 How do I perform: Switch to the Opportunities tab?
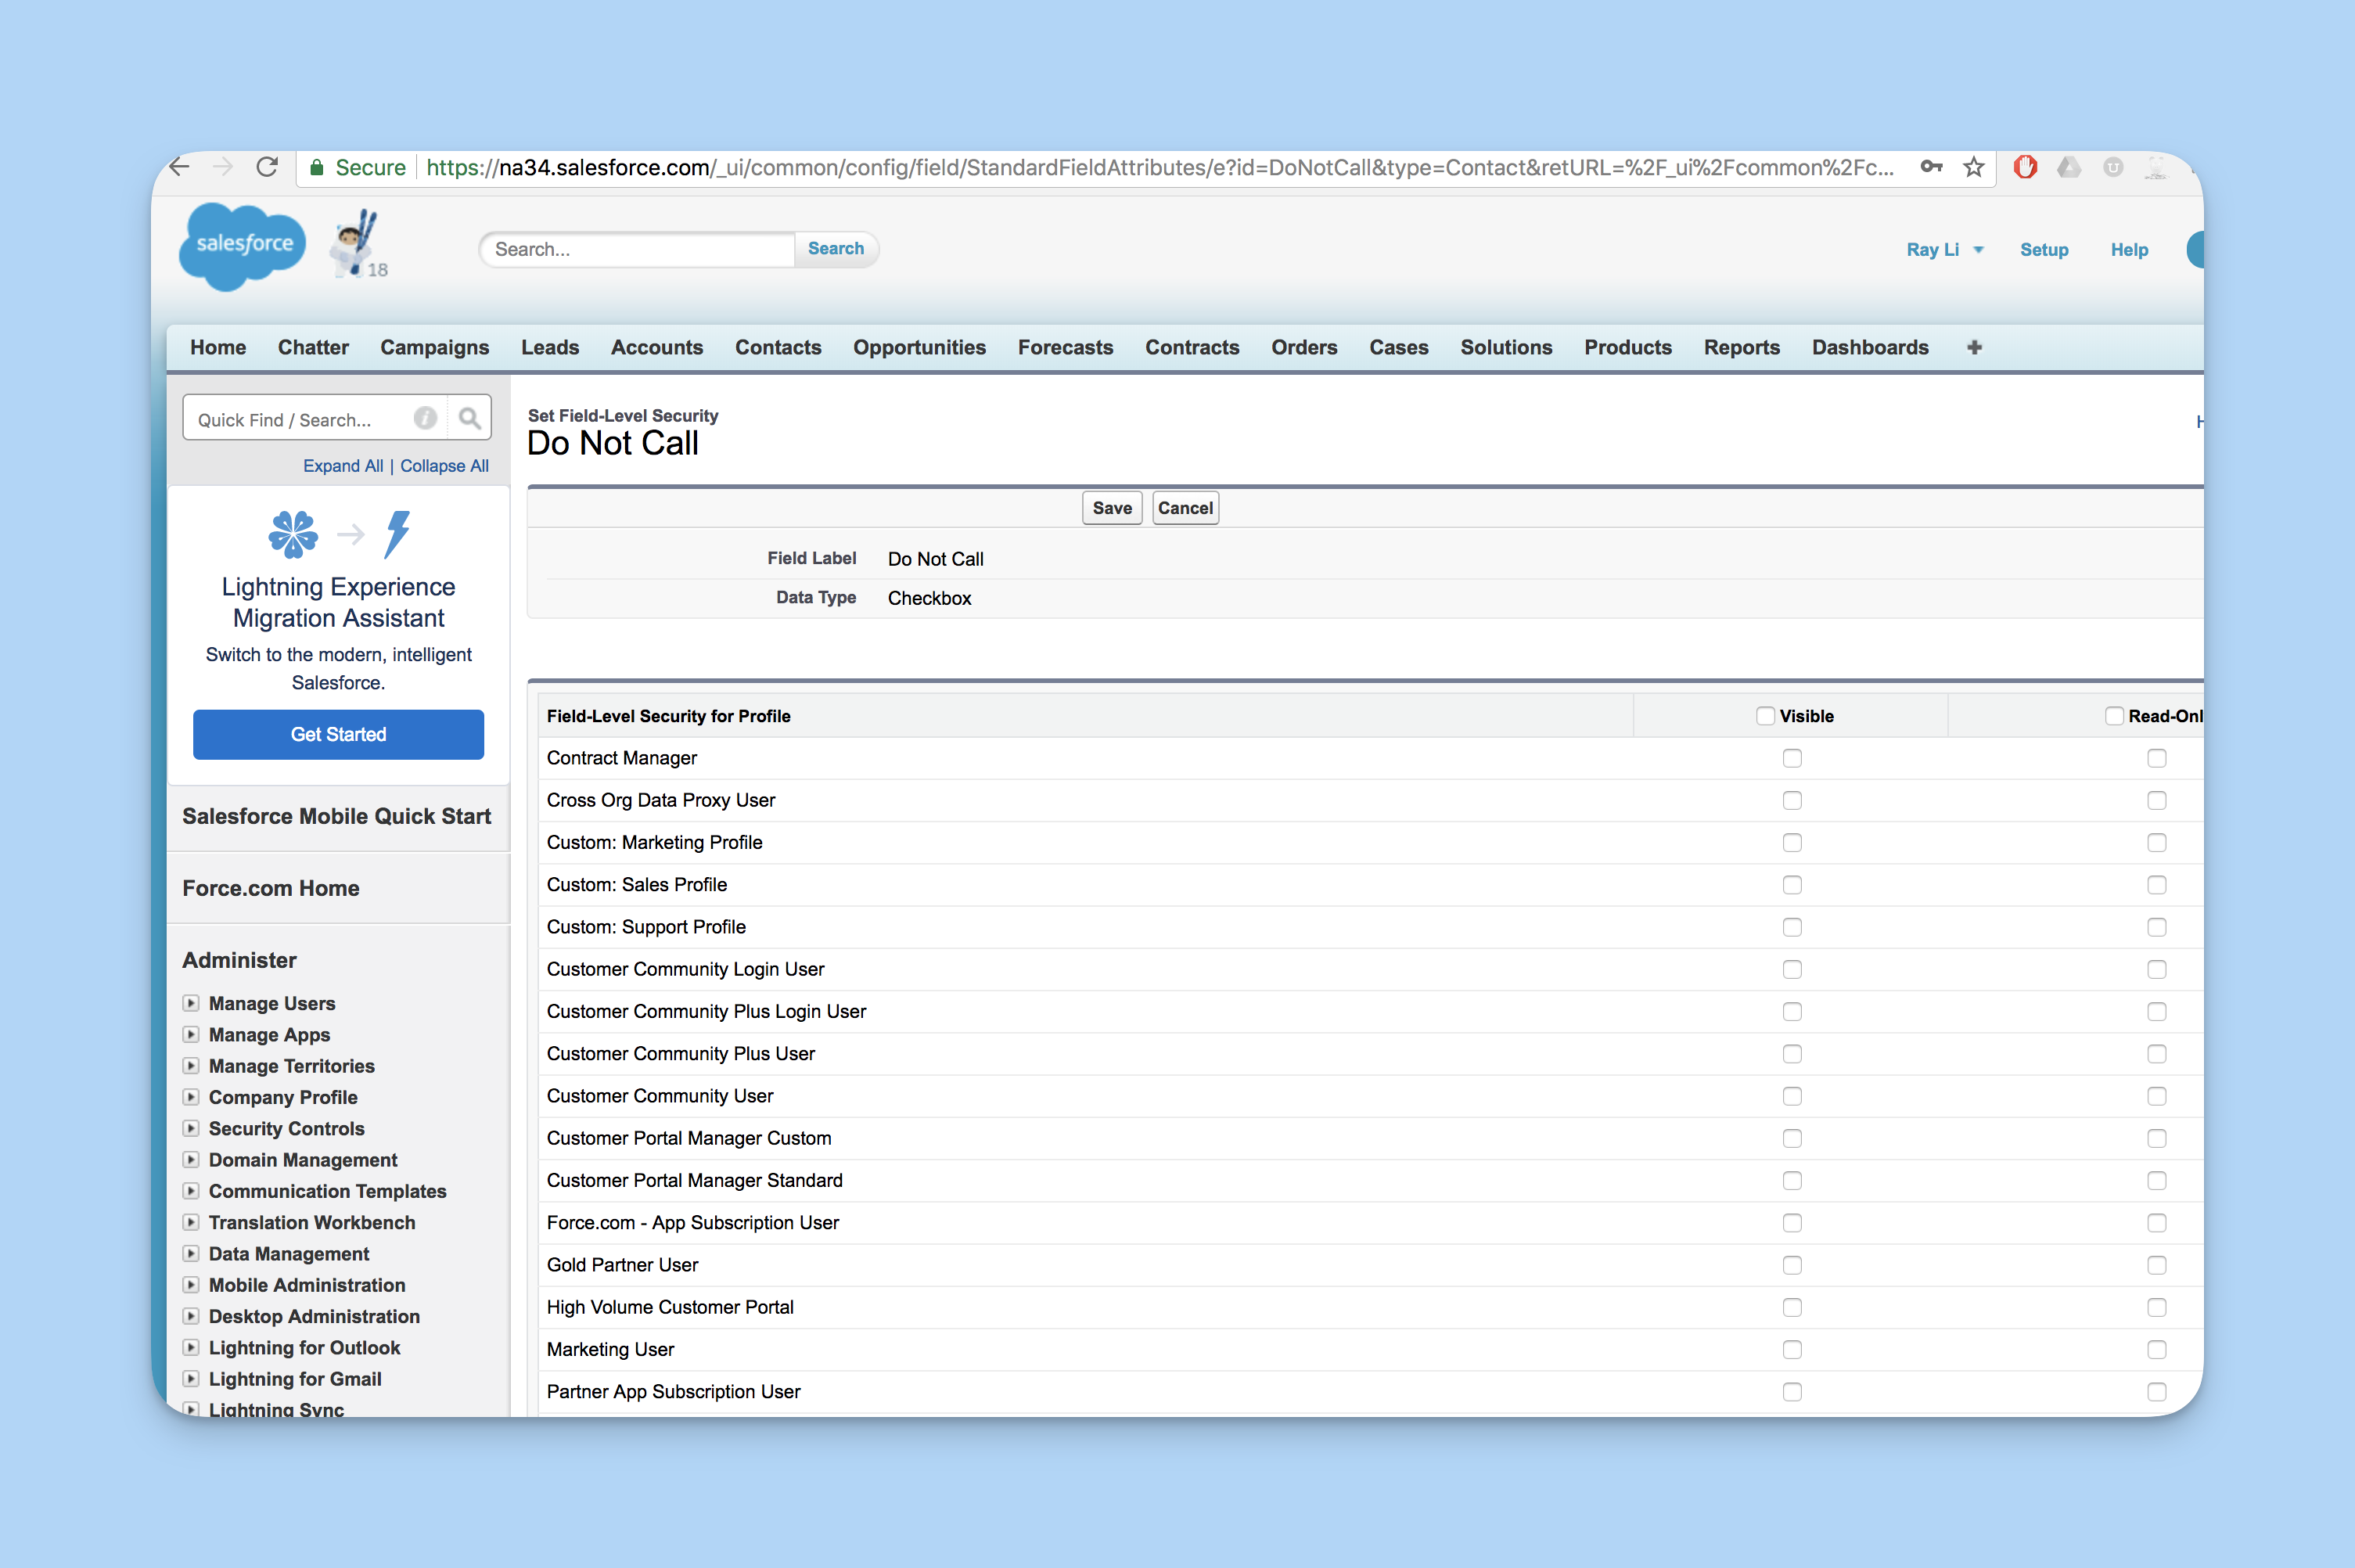coord(918,347)
